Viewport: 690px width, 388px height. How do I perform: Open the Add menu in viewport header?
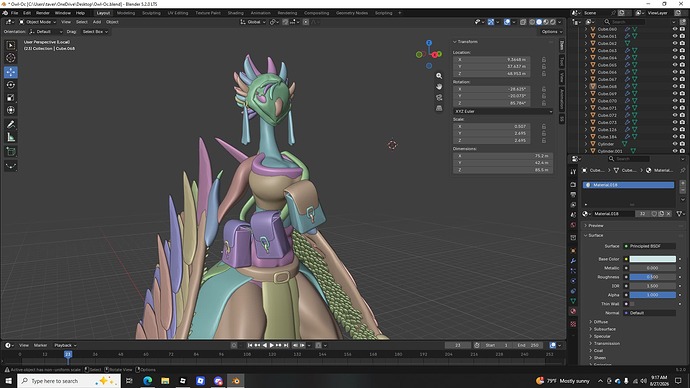point(97,22)
